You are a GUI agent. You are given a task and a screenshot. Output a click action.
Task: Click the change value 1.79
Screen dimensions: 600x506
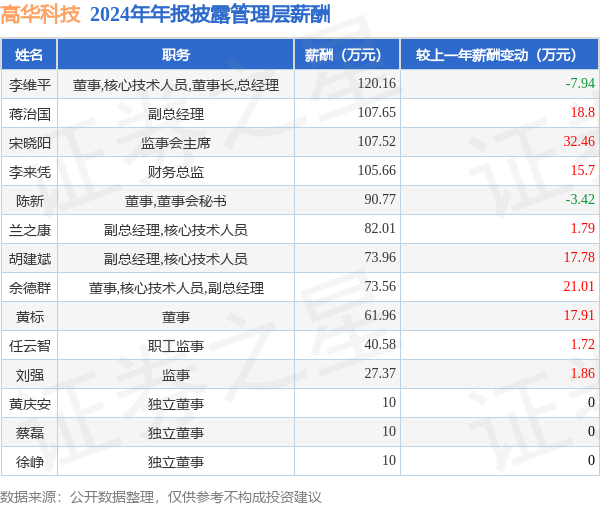(x=583, y=228)
